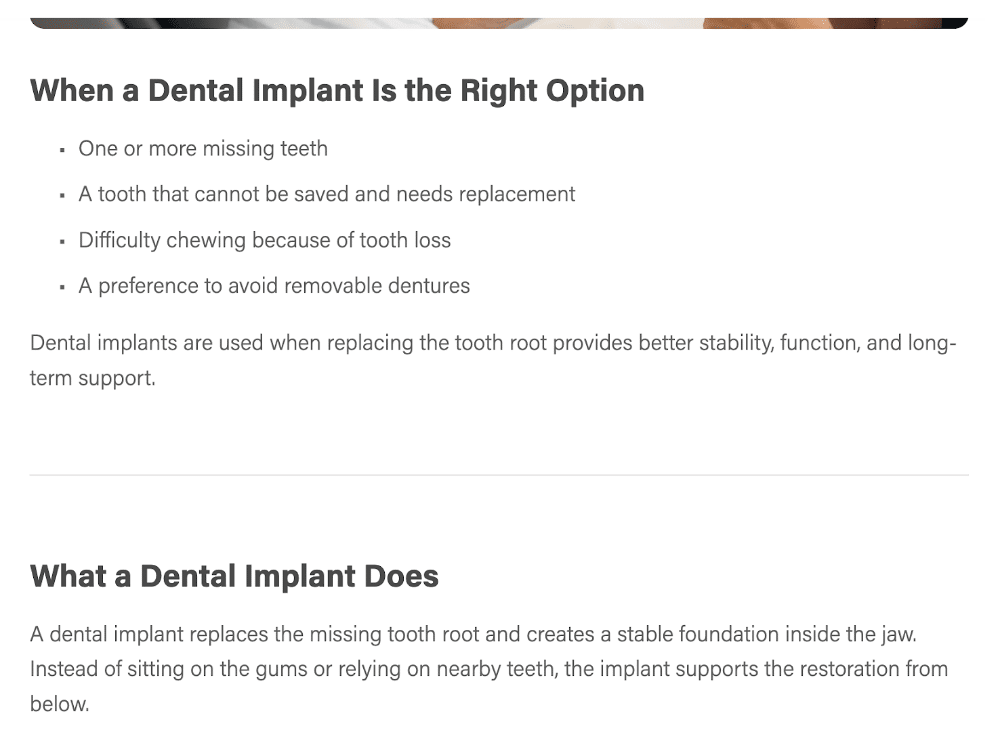Click the "A preference to avoid removable dentures" item
The width and height of the screenshot is (985, 747).
tap(274, 286)
